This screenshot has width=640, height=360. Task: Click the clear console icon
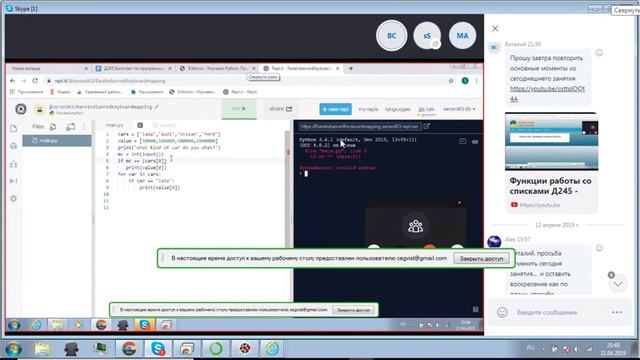point(475,142)
